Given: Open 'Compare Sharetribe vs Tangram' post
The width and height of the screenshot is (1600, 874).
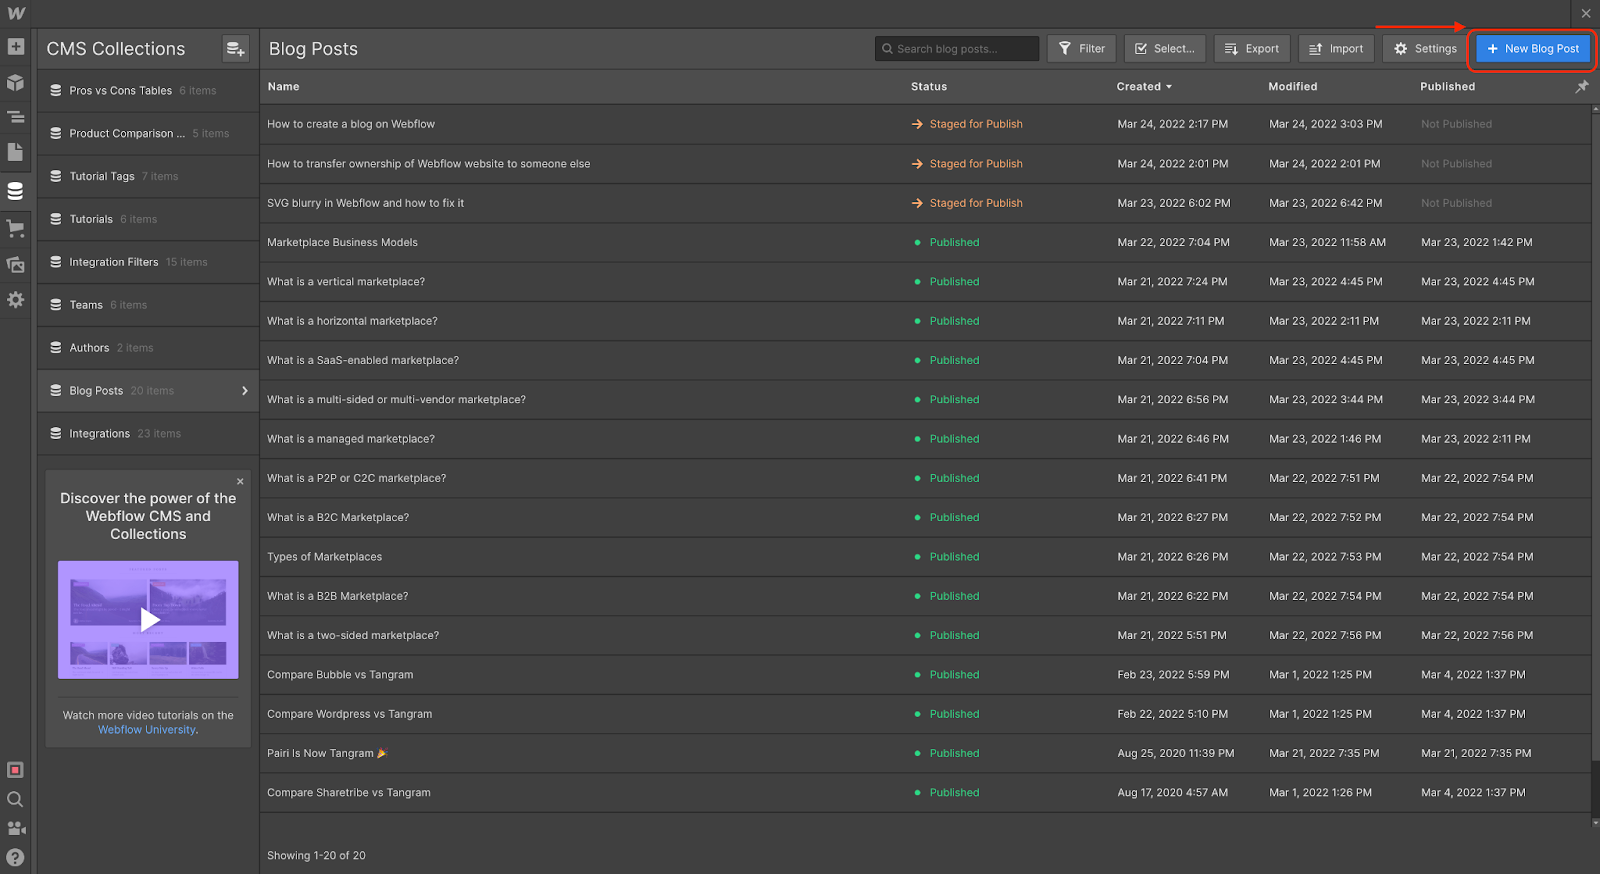Looking at the screenshot, I should [348, 793].
